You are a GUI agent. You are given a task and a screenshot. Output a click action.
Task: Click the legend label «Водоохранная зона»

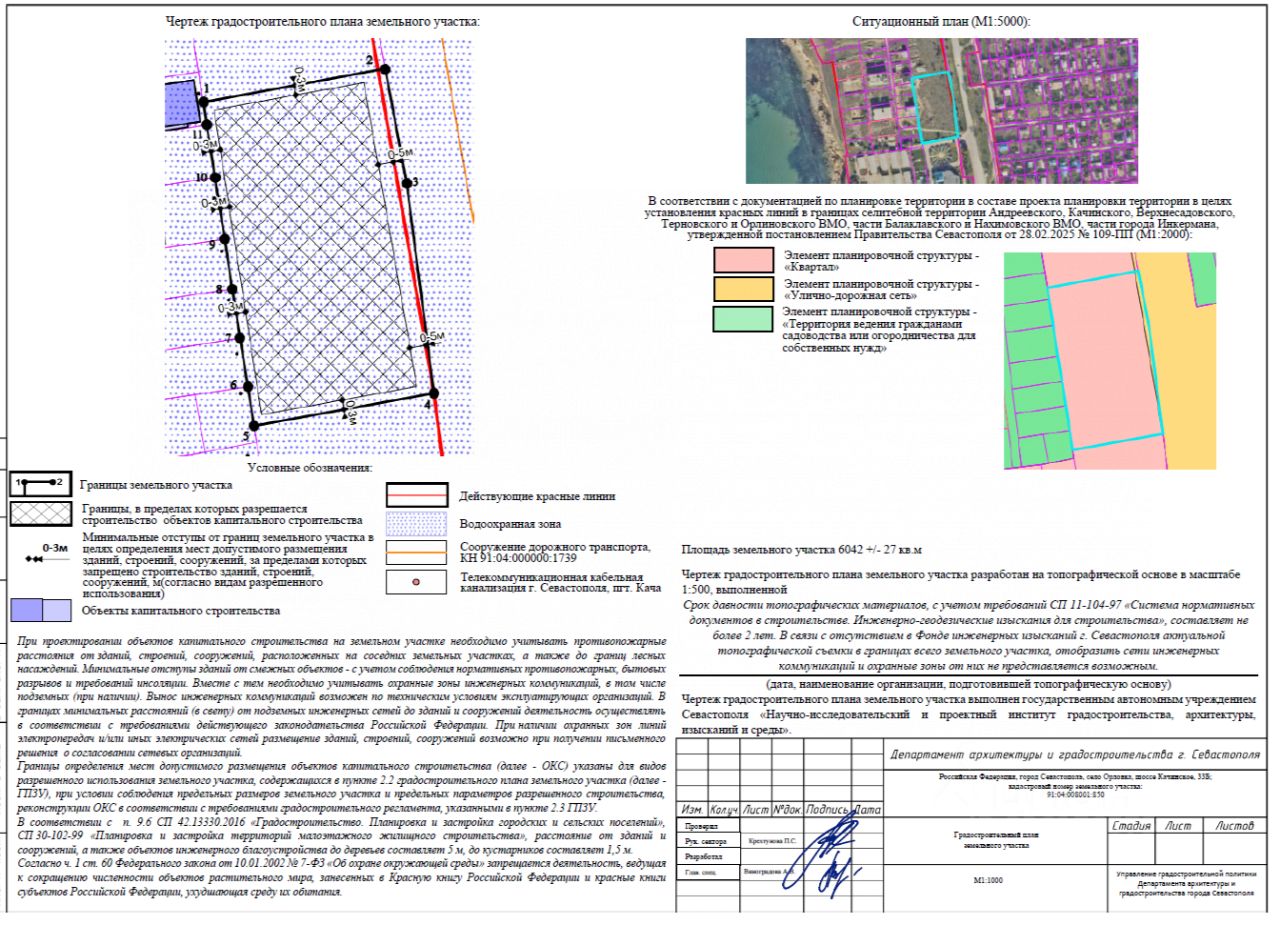tap(510, 523)
